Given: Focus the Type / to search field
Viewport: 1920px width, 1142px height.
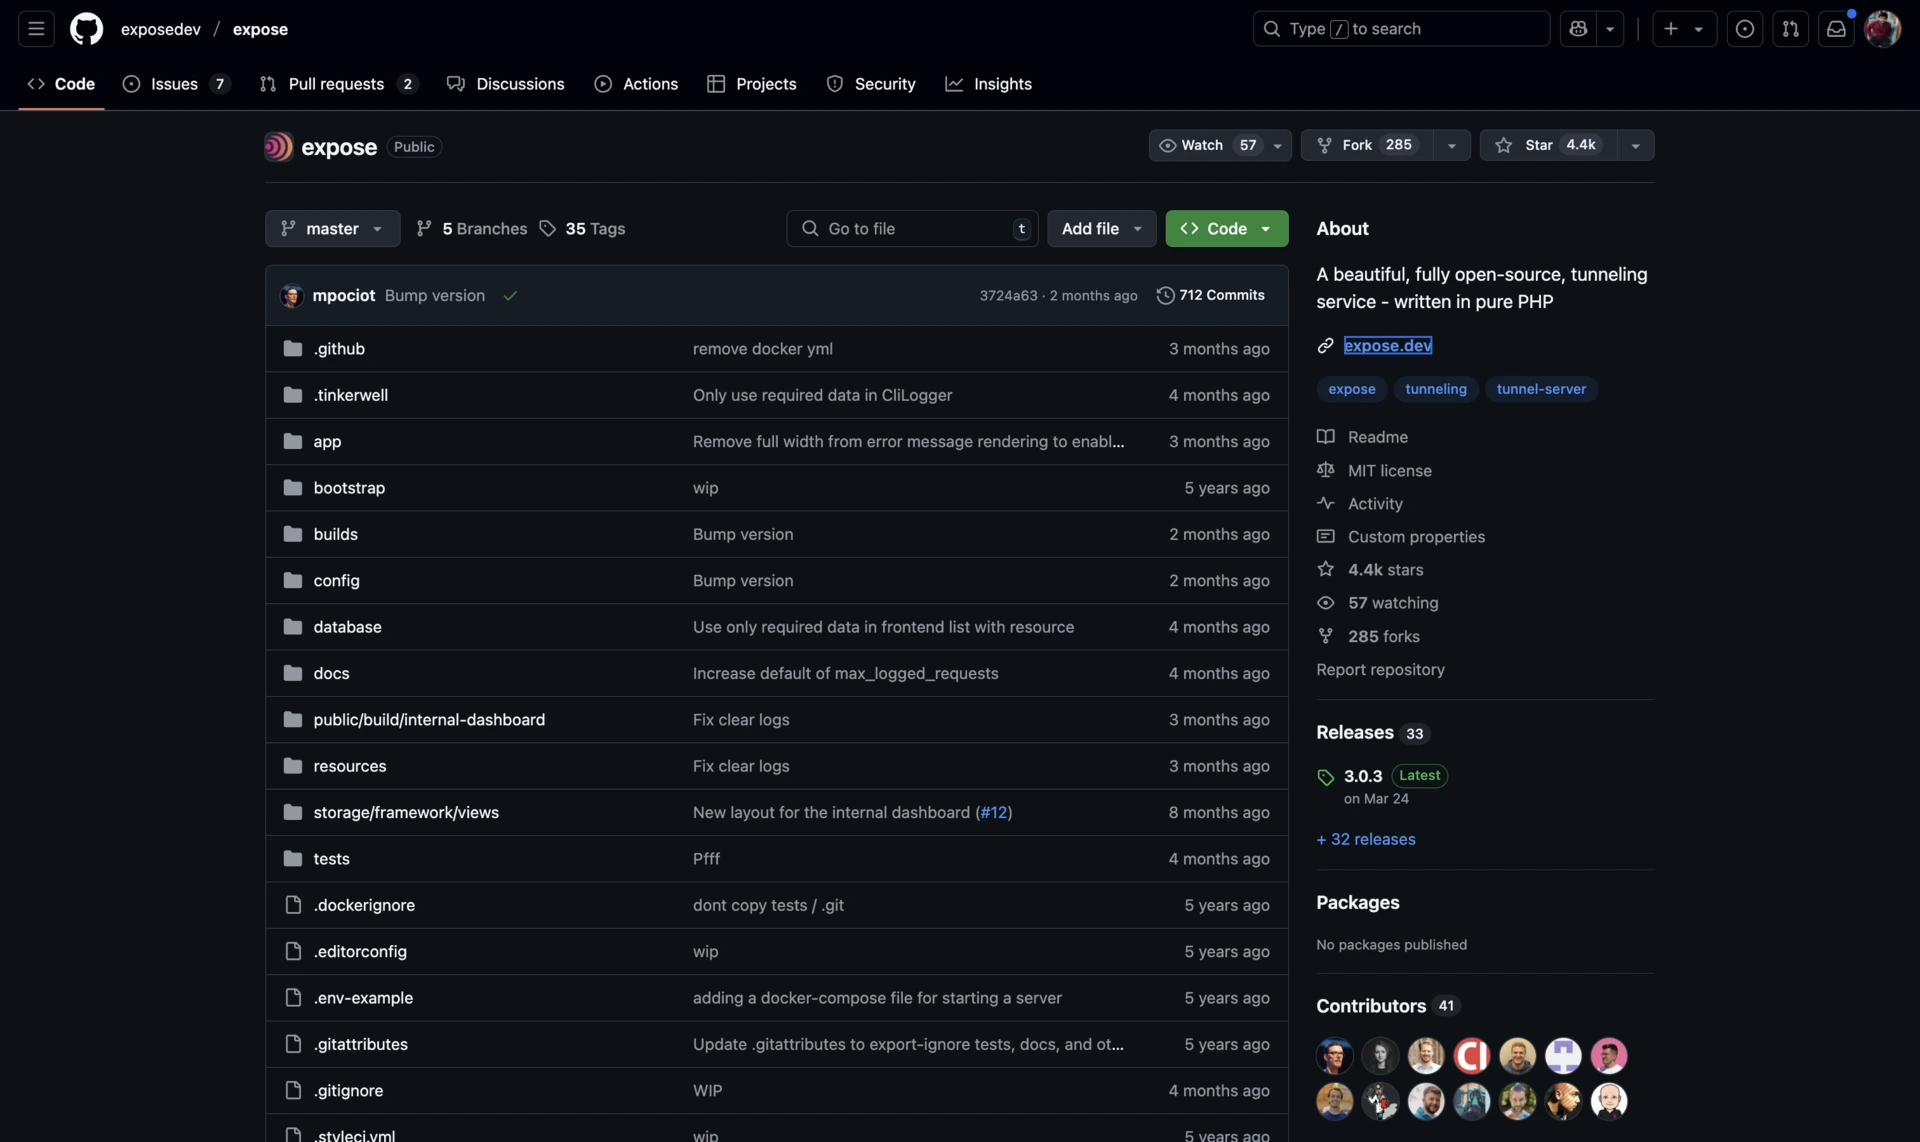Looking at the screenshot, I should click(x=1401, y=29).
